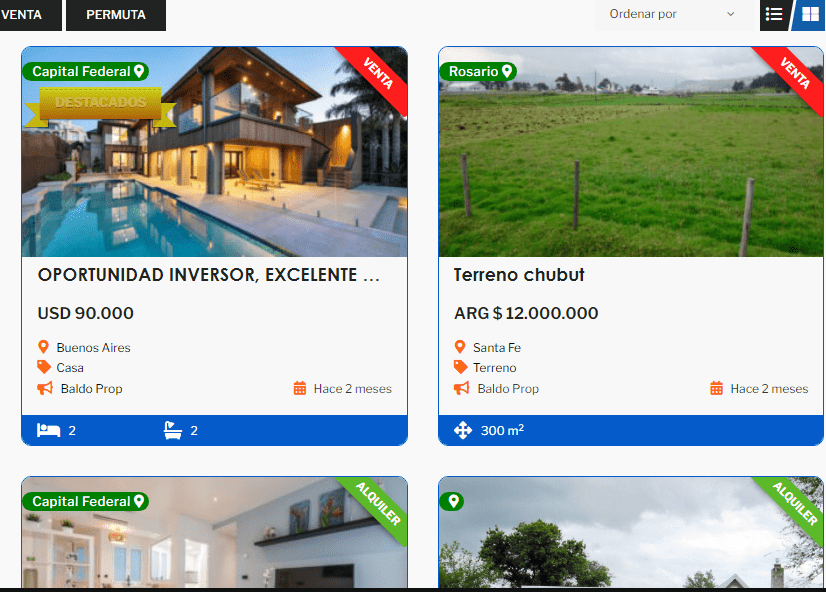The image size is (826, 592).
Task: Select the PERMUTA filter tab
Action: click(x=115, y=15)
